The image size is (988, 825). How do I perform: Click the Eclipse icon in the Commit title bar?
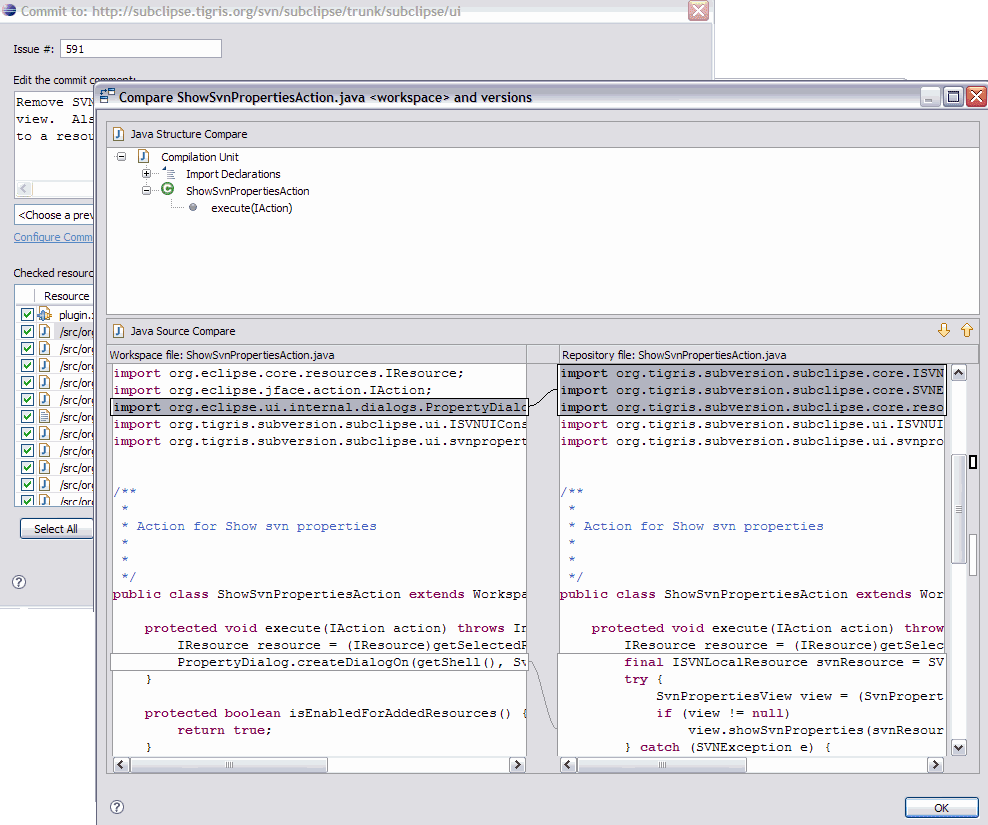[x=9, y=10]
